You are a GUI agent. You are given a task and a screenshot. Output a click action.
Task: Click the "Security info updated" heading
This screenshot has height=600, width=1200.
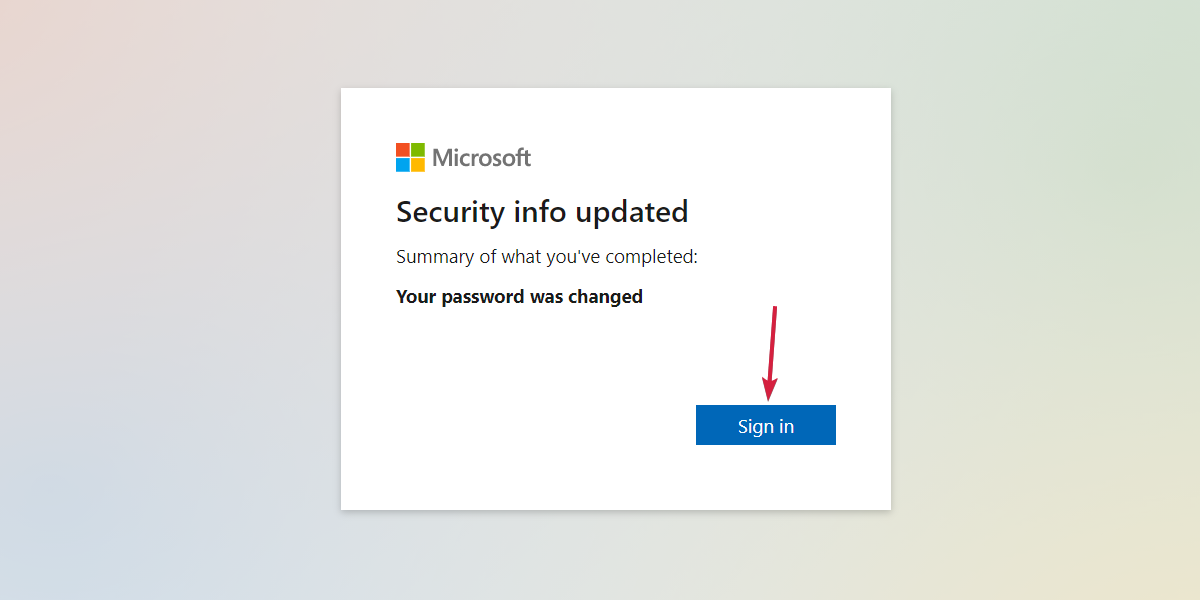click(542, 212)
